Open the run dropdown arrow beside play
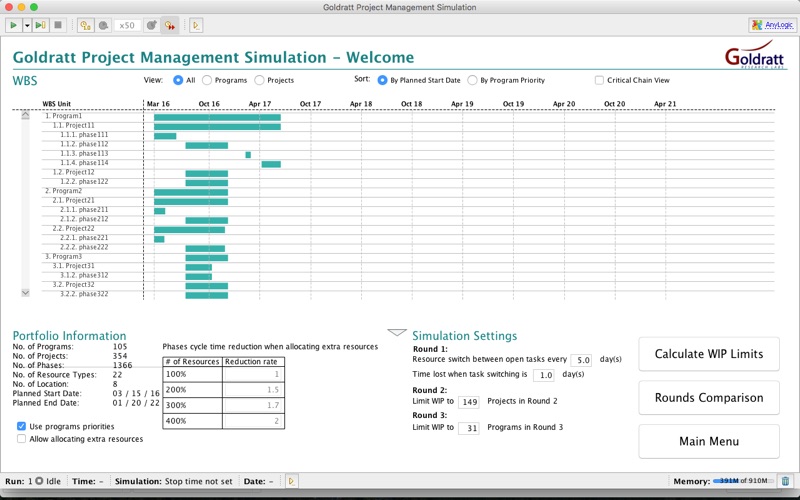The image size is (800, 500). pyautogui.click(x=27, y=25)
